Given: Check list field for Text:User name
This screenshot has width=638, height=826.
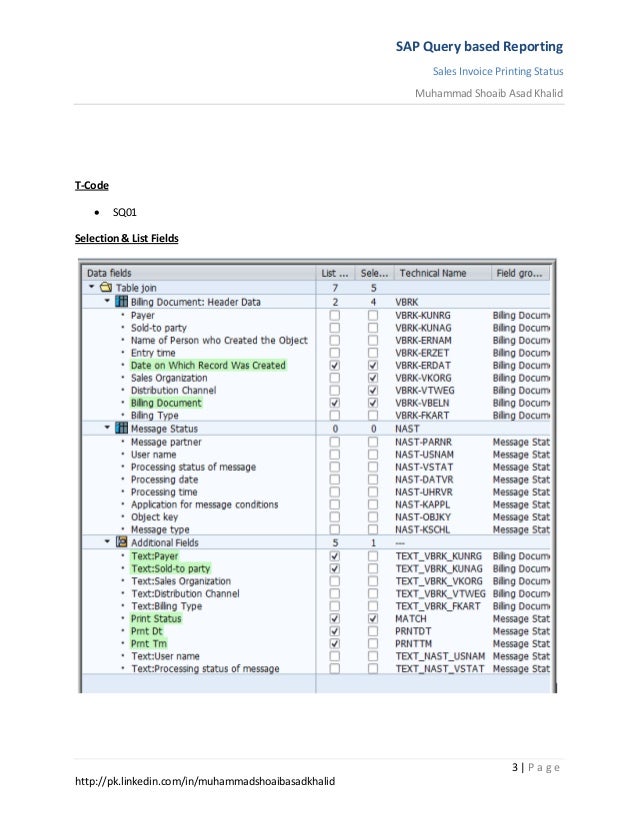Looking at the screenshot, I should (x=335, y=656).
